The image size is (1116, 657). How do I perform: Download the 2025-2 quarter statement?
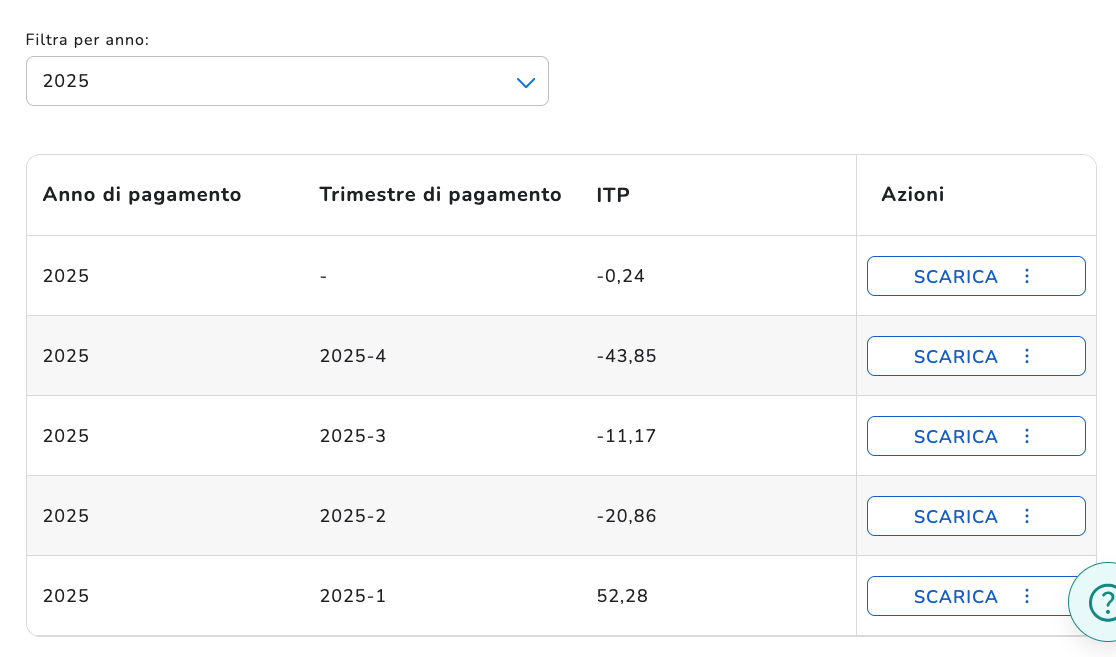[x=955, y=516]
